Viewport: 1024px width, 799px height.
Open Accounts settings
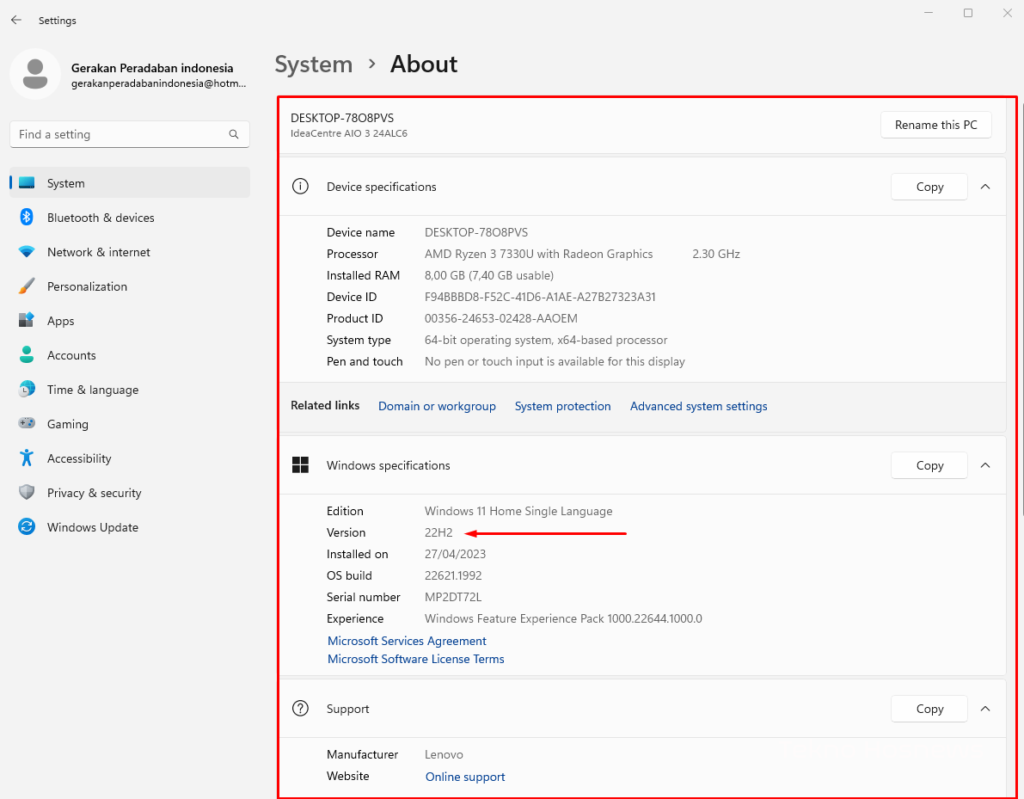[129, 355]
